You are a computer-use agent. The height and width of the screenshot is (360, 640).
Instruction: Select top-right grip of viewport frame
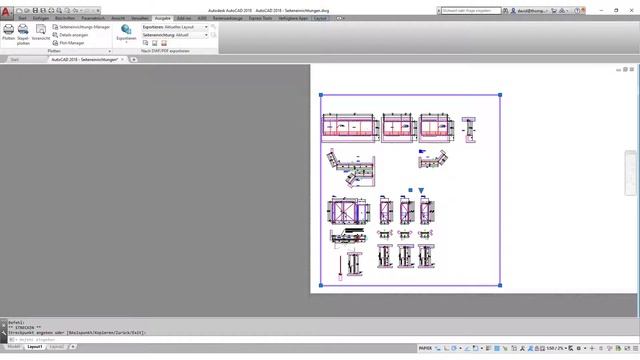coord(500,95)
